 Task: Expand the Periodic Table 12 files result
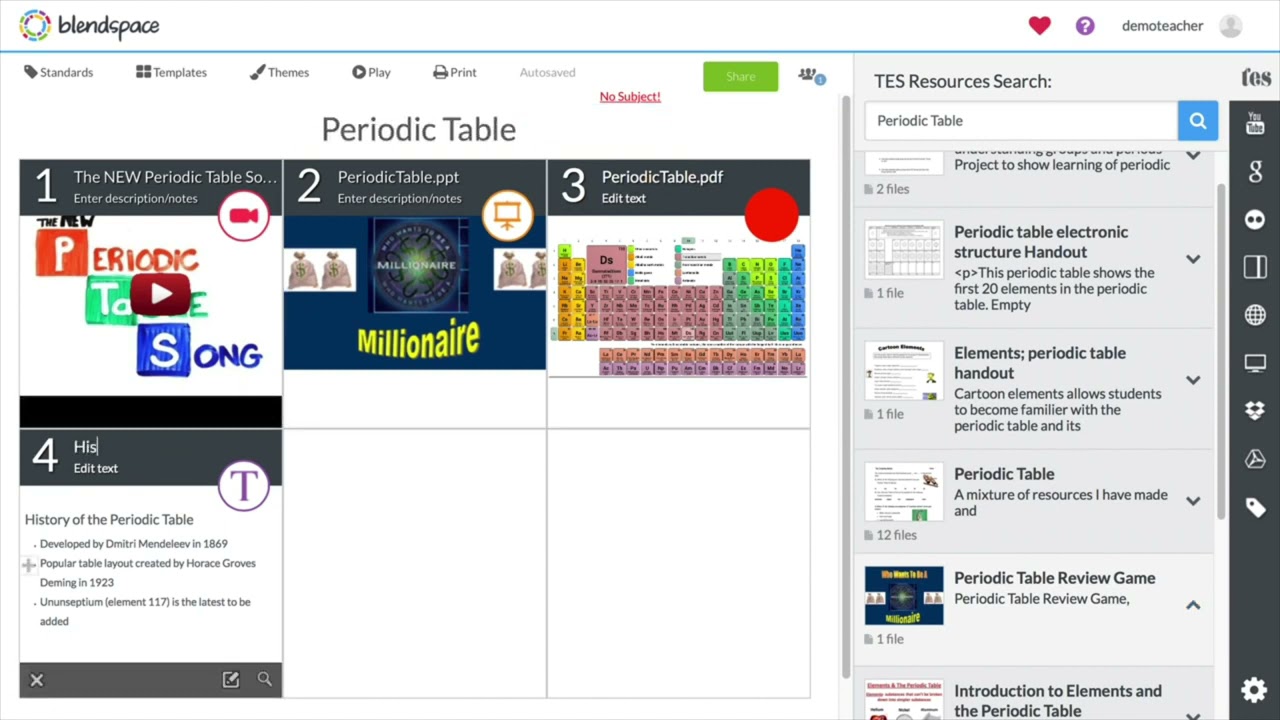(x=1193, y=501)
